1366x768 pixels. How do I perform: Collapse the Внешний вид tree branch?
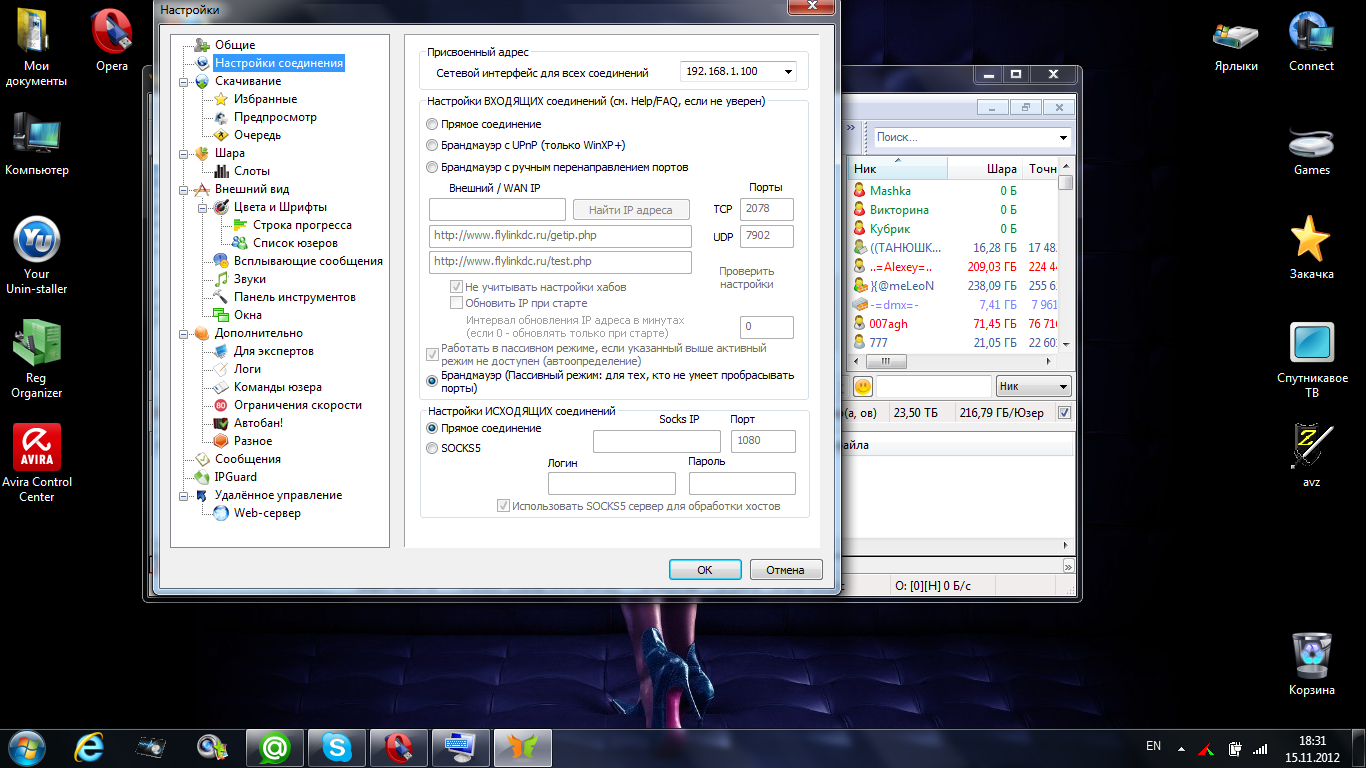coord(183,189)
